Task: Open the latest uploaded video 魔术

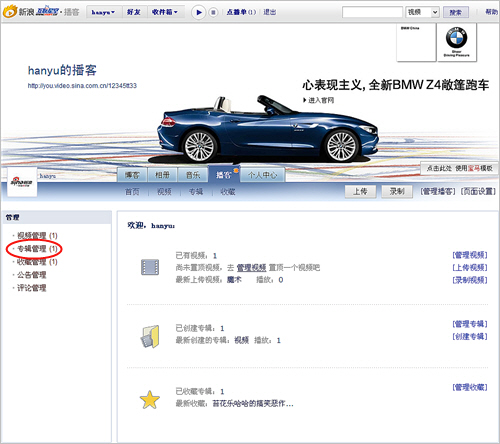Action: click(x=234, y=280)
